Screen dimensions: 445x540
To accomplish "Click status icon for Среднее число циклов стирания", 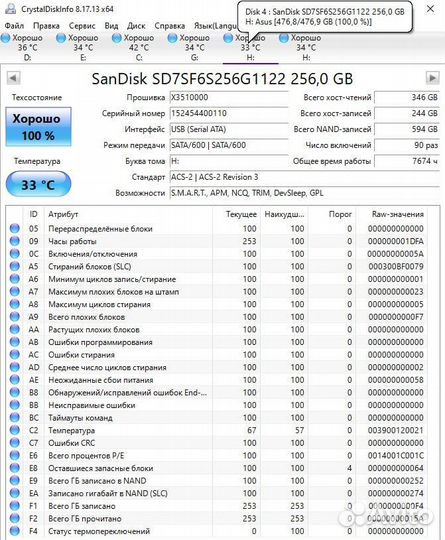I will coord(14,367).
